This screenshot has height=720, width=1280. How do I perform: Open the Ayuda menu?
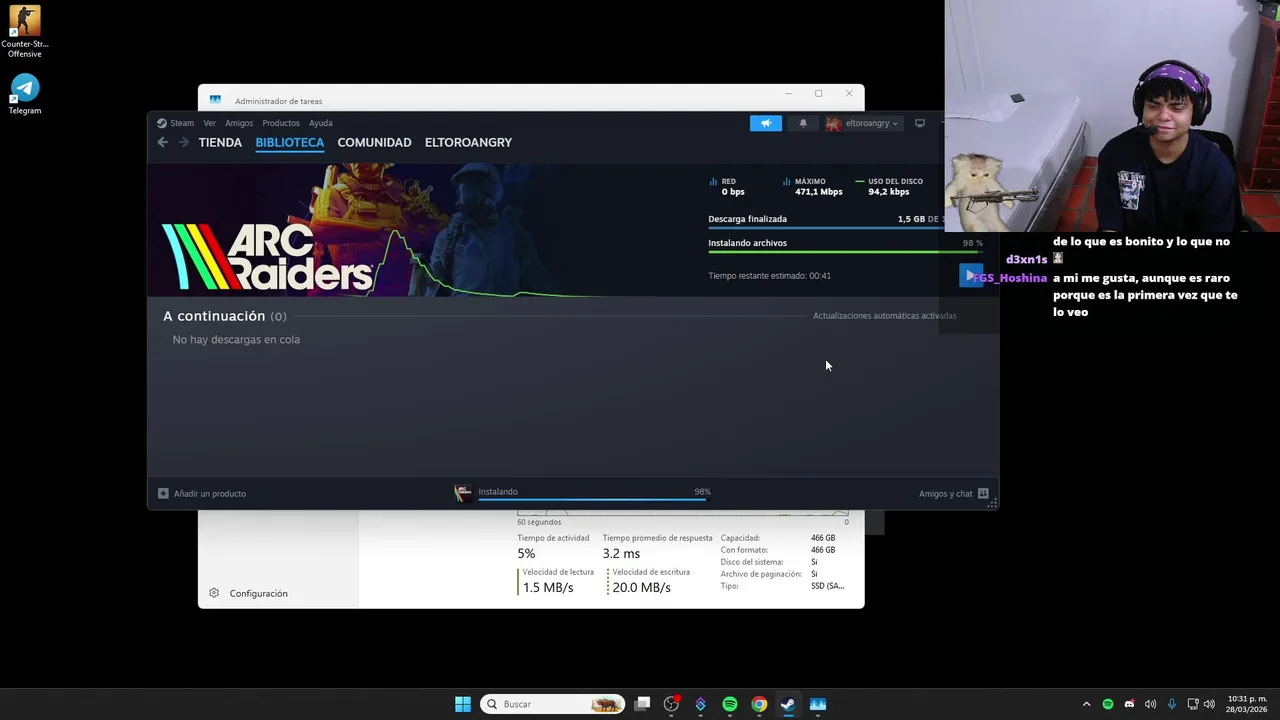pyautogui.click(x=321, y=123)
